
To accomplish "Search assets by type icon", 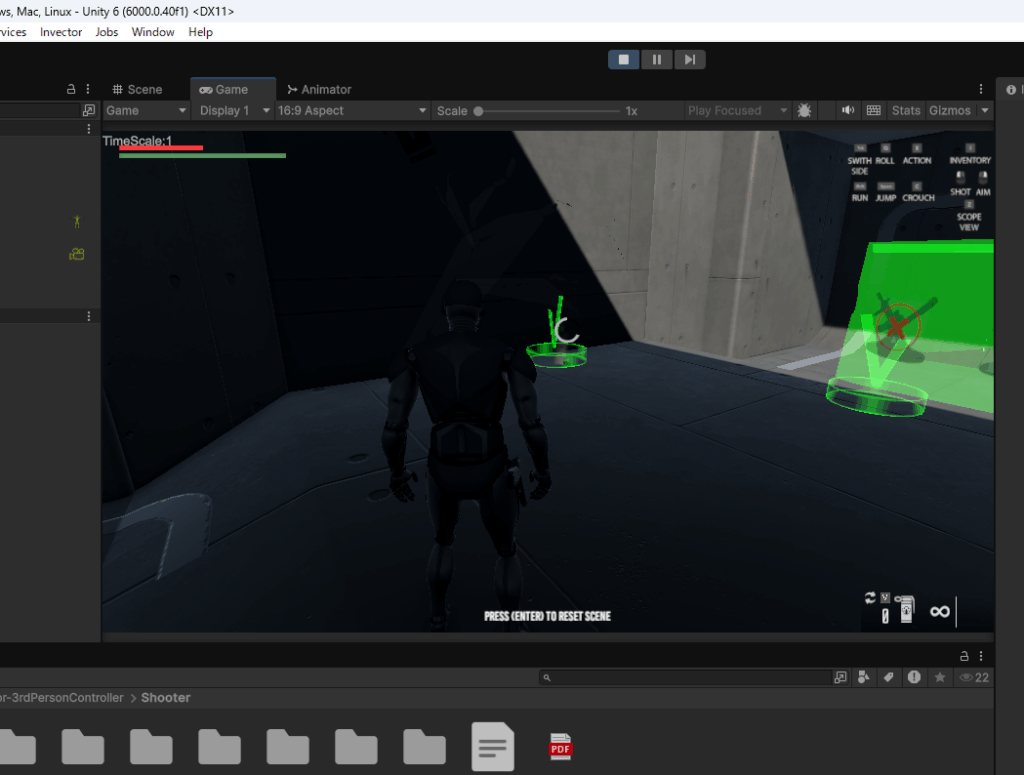I will coord(863,678).
